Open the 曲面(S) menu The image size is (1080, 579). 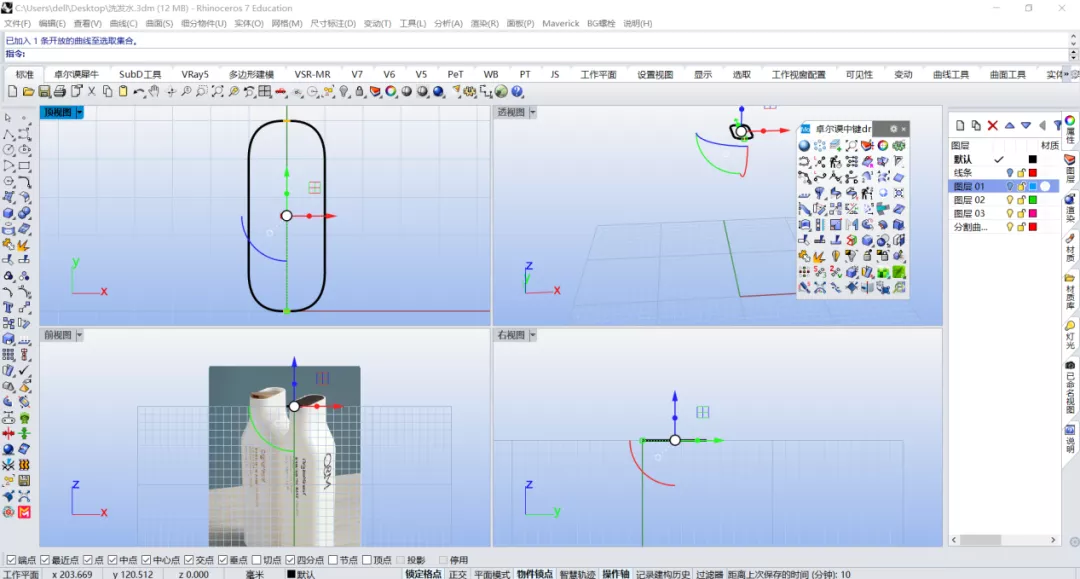(159, 23)
